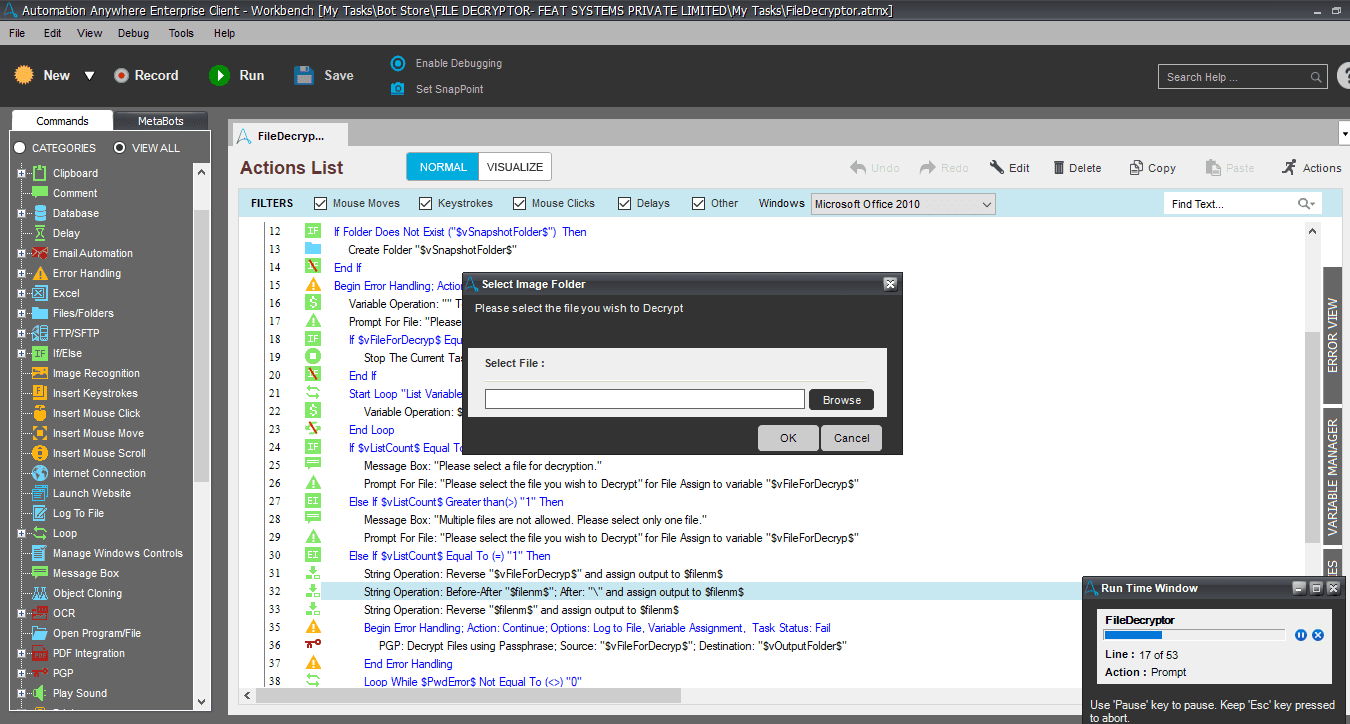The image size is (1350, 724).
Task: Select the Error Handling warning icon
Action: click(39, 273)
